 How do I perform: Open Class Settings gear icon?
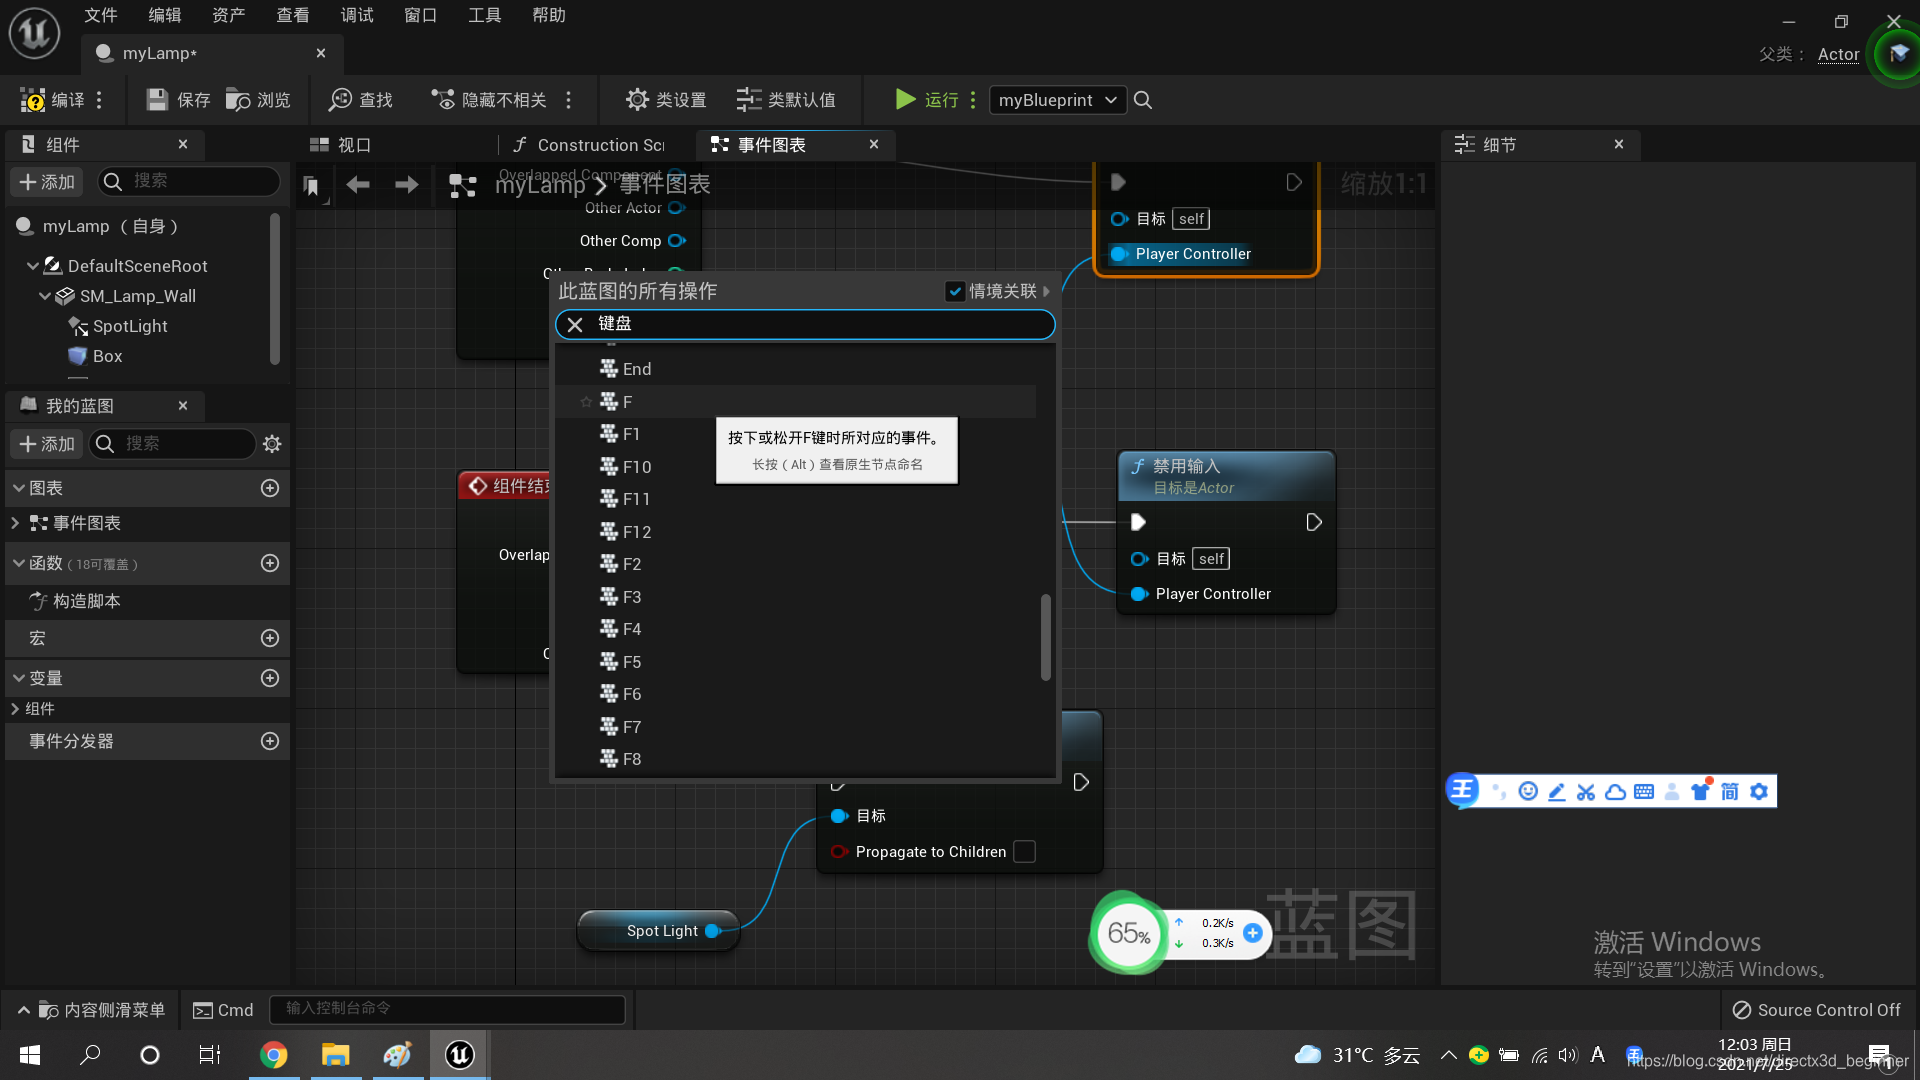point(637,100)
